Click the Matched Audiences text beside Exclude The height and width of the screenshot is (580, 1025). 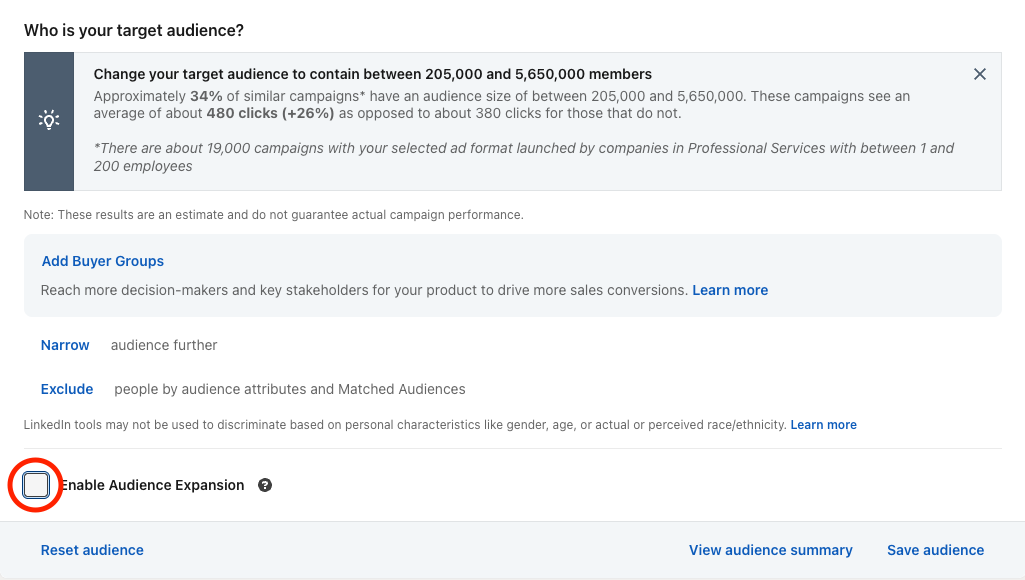401,389
